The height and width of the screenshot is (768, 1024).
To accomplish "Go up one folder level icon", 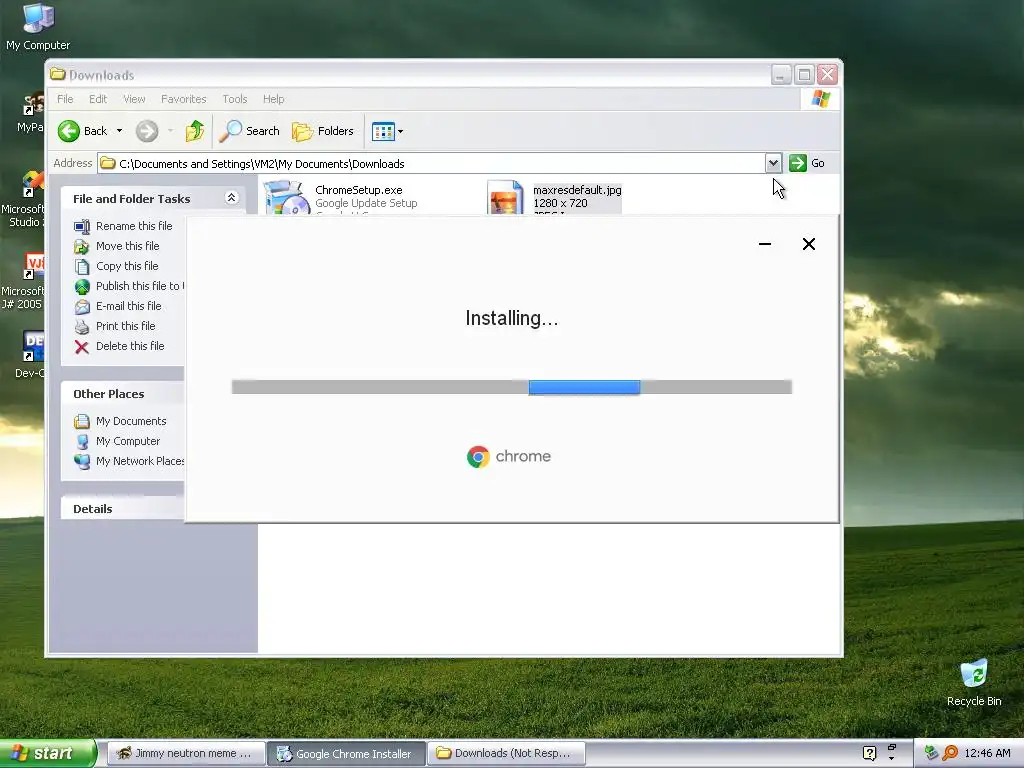I will (x=195, y=131).
